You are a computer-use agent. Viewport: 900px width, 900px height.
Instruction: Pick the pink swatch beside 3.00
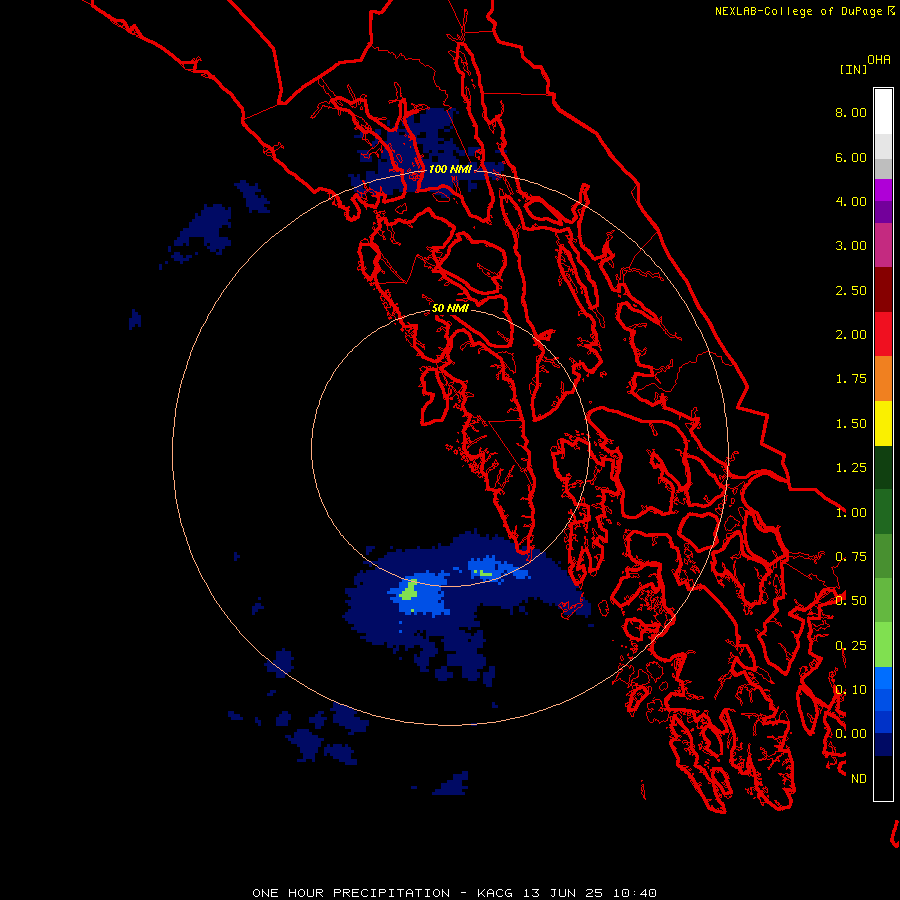(x=883, y=245)
